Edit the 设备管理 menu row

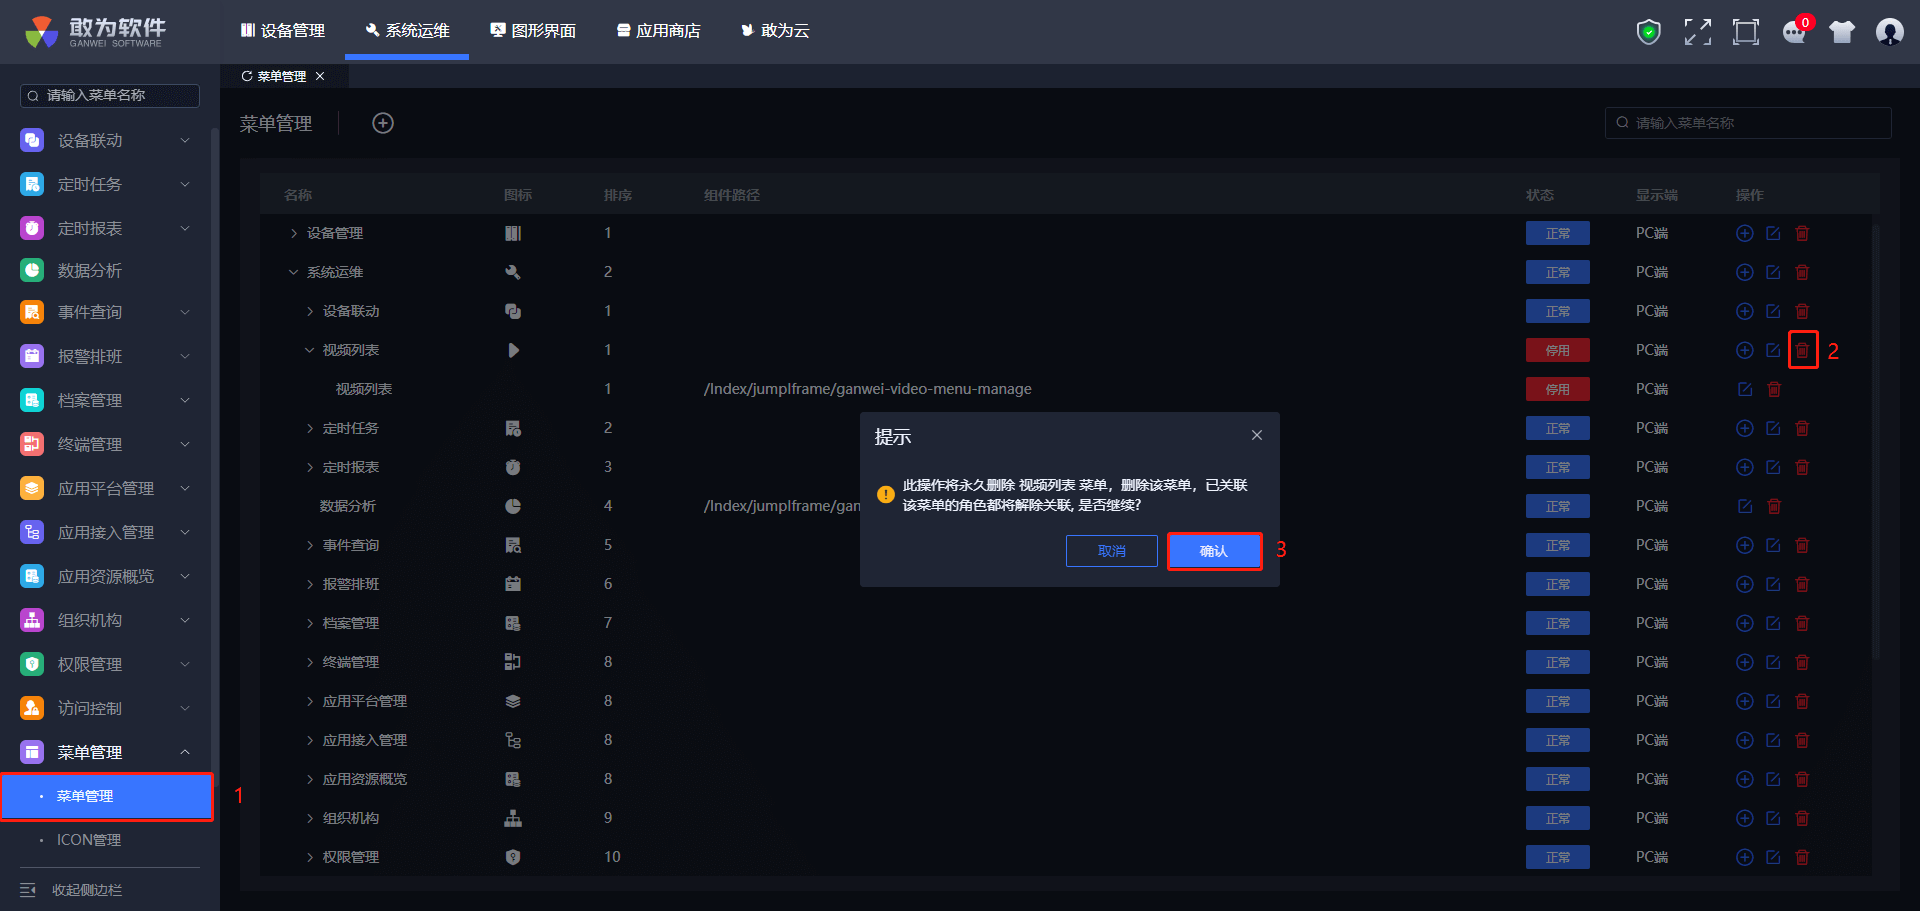pos(1773,233)
